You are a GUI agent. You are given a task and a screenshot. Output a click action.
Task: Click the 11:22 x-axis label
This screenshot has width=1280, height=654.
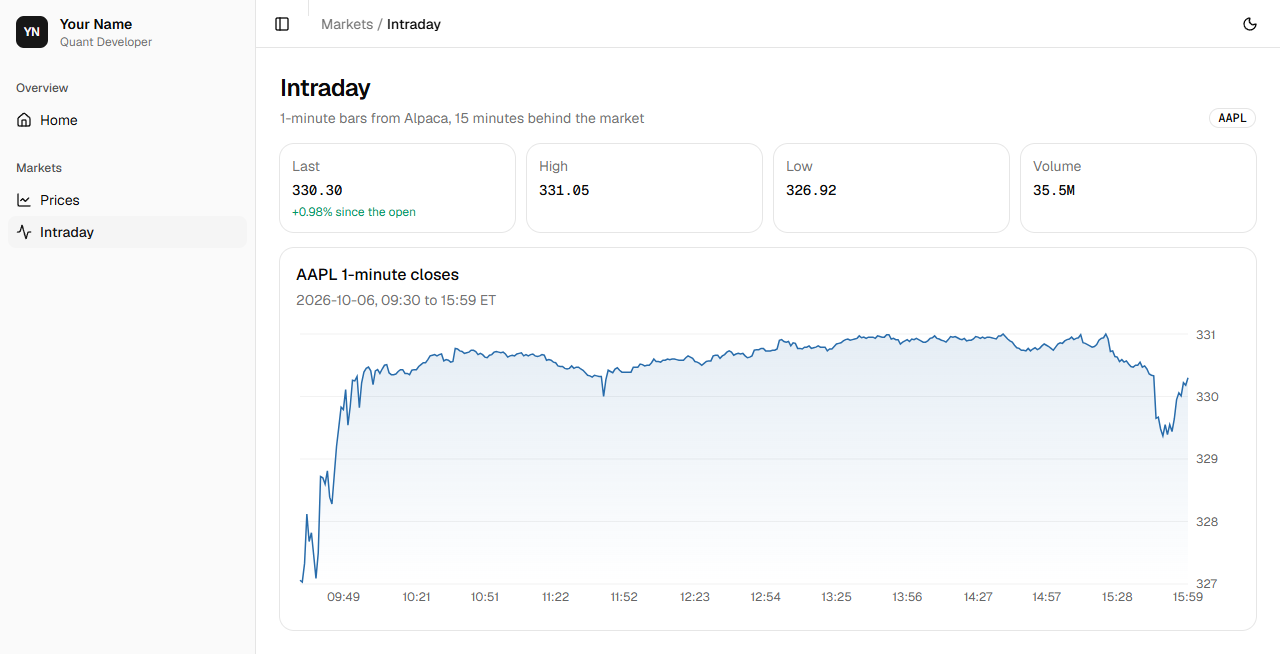click(555, 597)
